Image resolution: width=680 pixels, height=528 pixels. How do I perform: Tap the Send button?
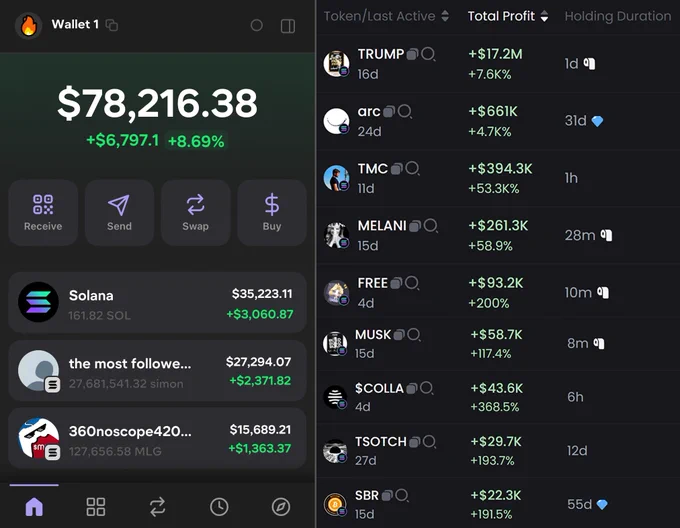tap(119, 212)
